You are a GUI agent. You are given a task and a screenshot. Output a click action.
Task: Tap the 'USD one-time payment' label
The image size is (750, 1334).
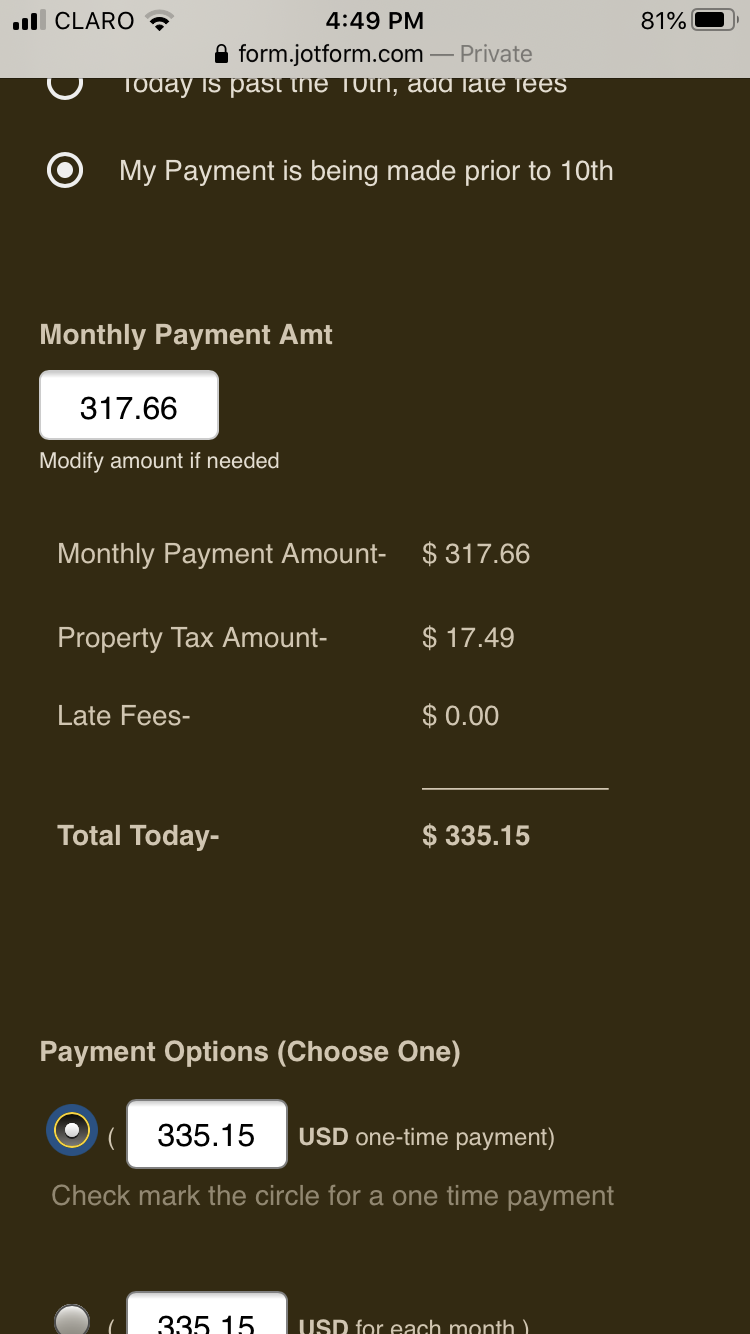(x=426, y=1137)
